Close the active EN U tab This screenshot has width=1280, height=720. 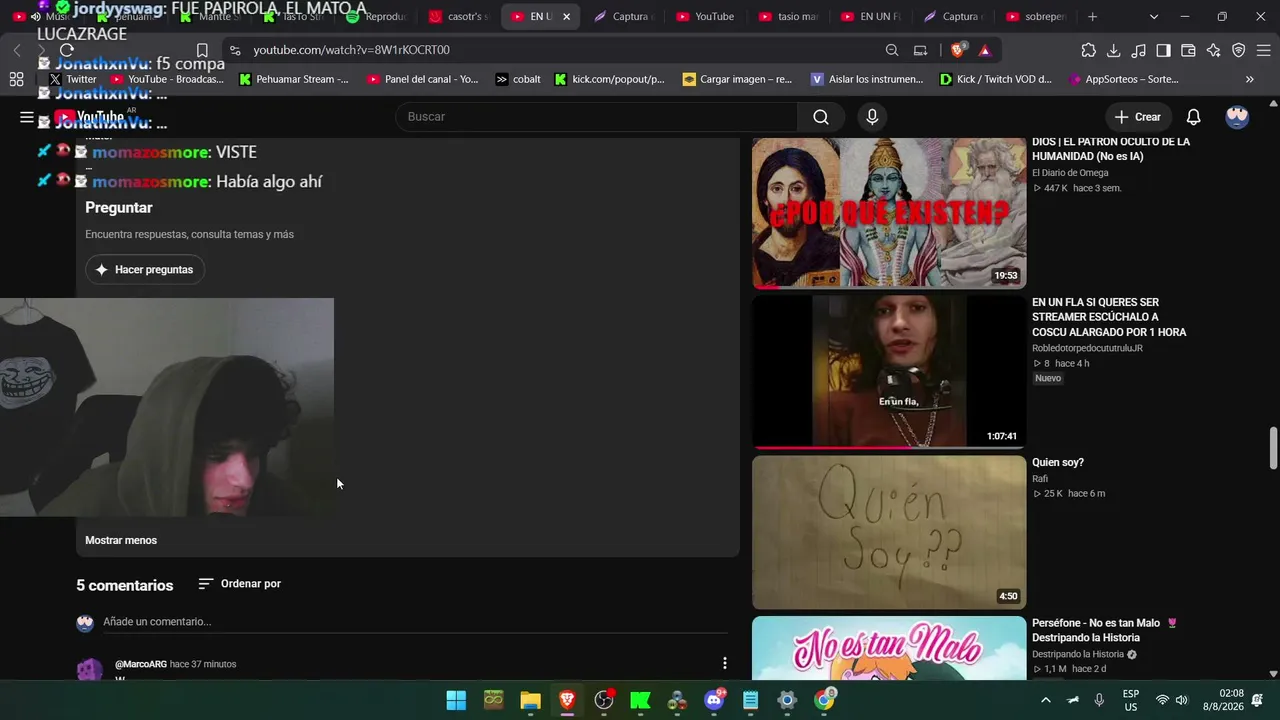click(567, 16)
